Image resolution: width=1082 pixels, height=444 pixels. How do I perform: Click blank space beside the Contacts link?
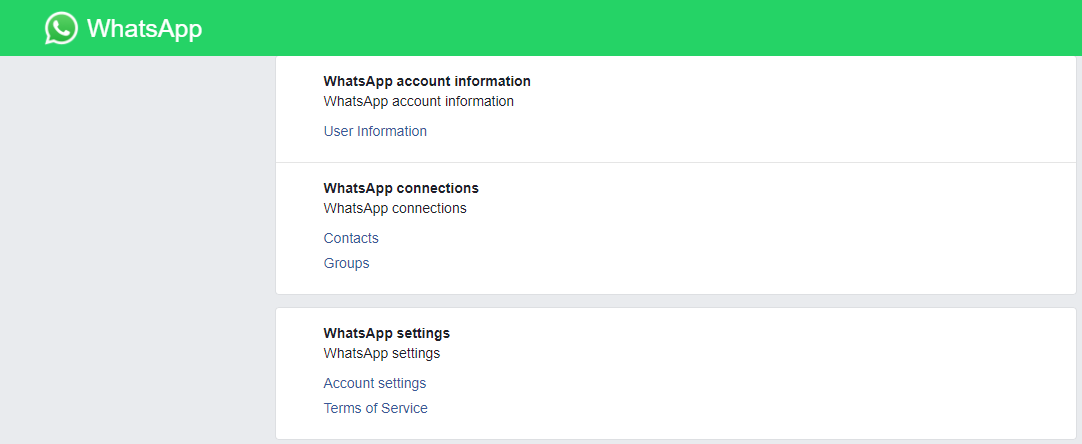click(x=700, y=238)
